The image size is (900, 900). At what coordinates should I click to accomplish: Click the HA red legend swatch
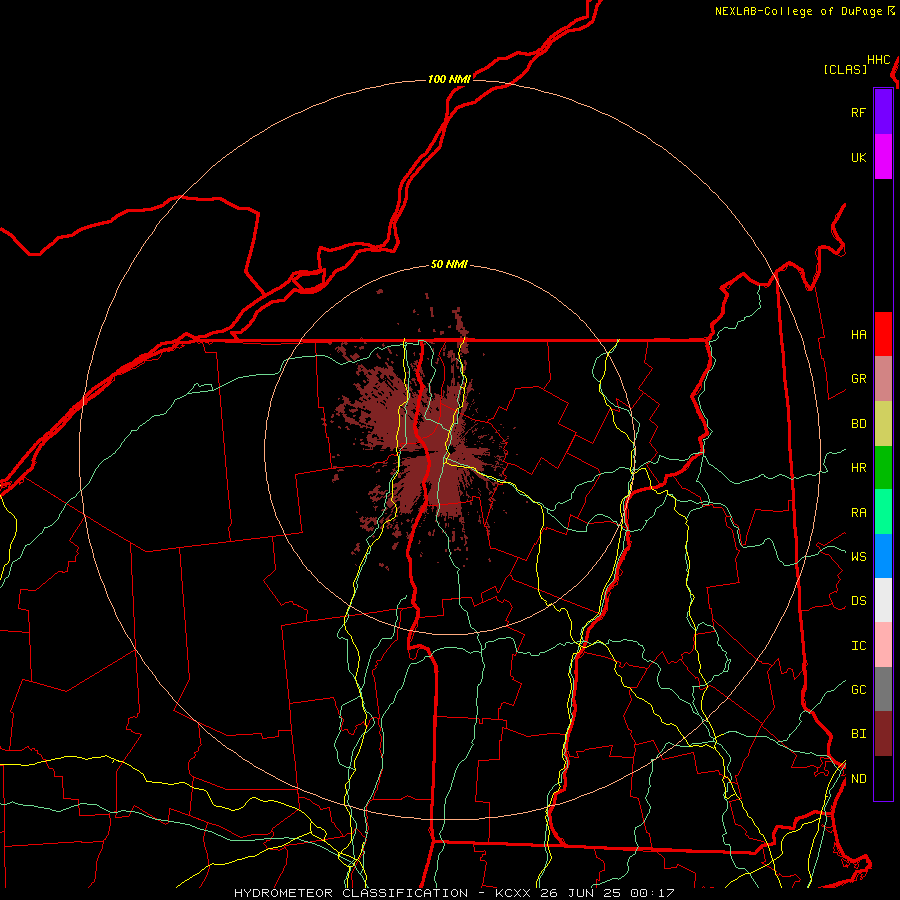(883, 334)
